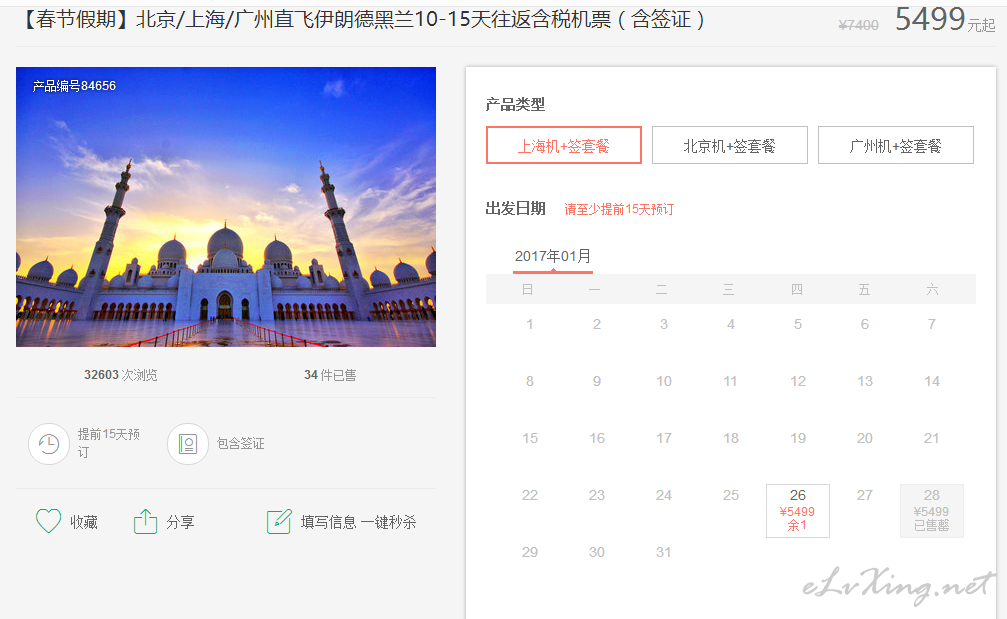The width and height of the screenshot is (1007, 619).
Task: Choose departure date 26 priced ¥5499
Action: pyautogui.click(x=798, y=510)
